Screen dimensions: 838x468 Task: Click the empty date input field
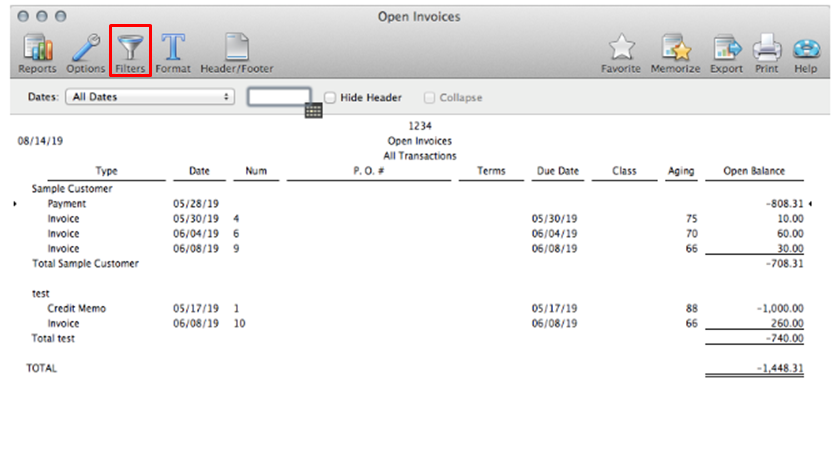pyautogui.click(x=279, y=97)
